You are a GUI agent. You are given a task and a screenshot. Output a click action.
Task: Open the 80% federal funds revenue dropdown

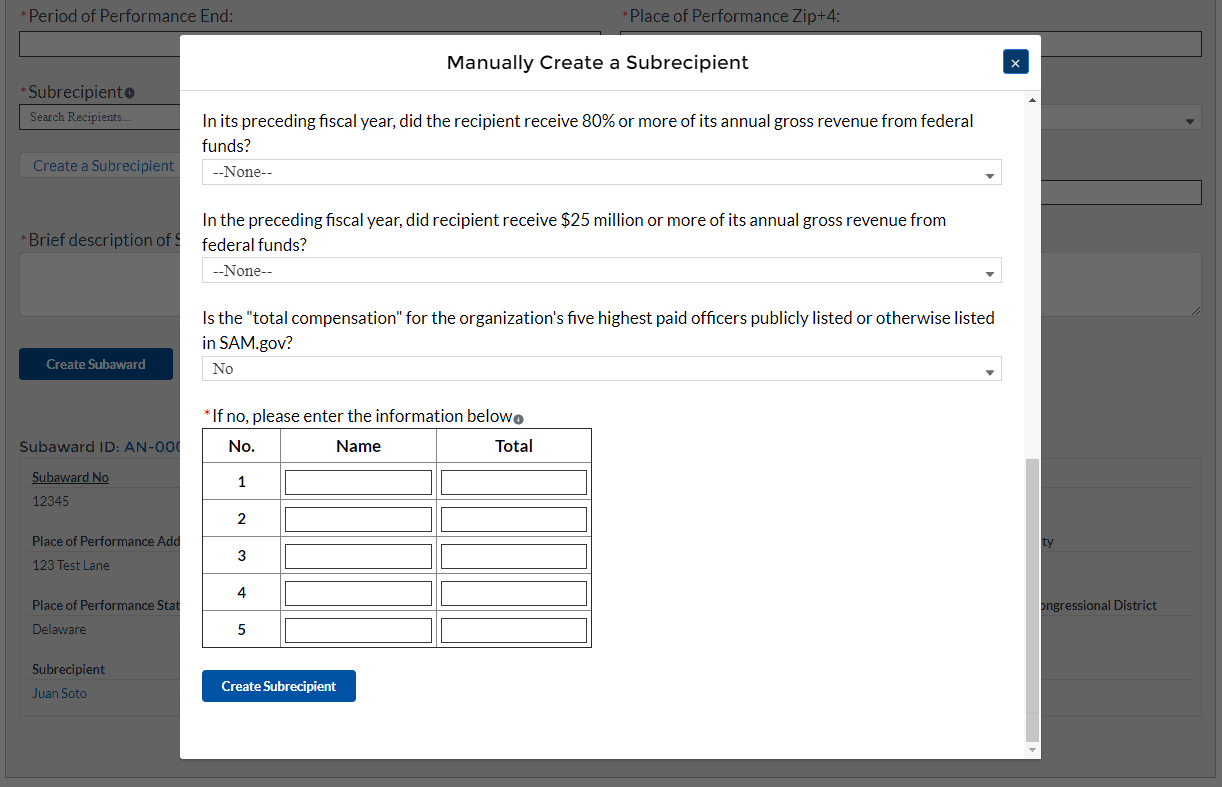point(601,172)
